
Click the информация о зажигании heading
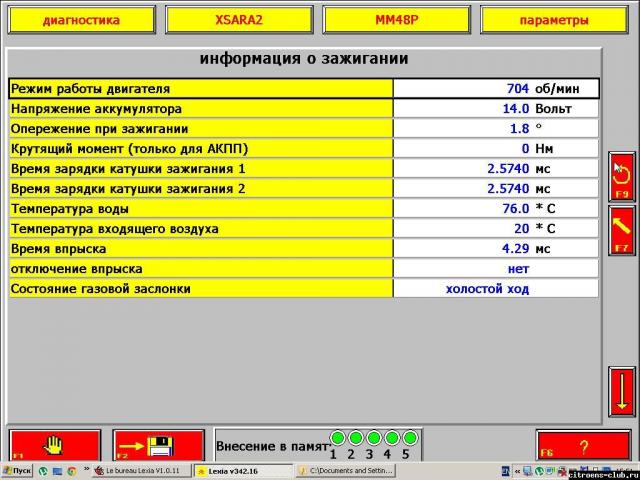coord(304,59)
